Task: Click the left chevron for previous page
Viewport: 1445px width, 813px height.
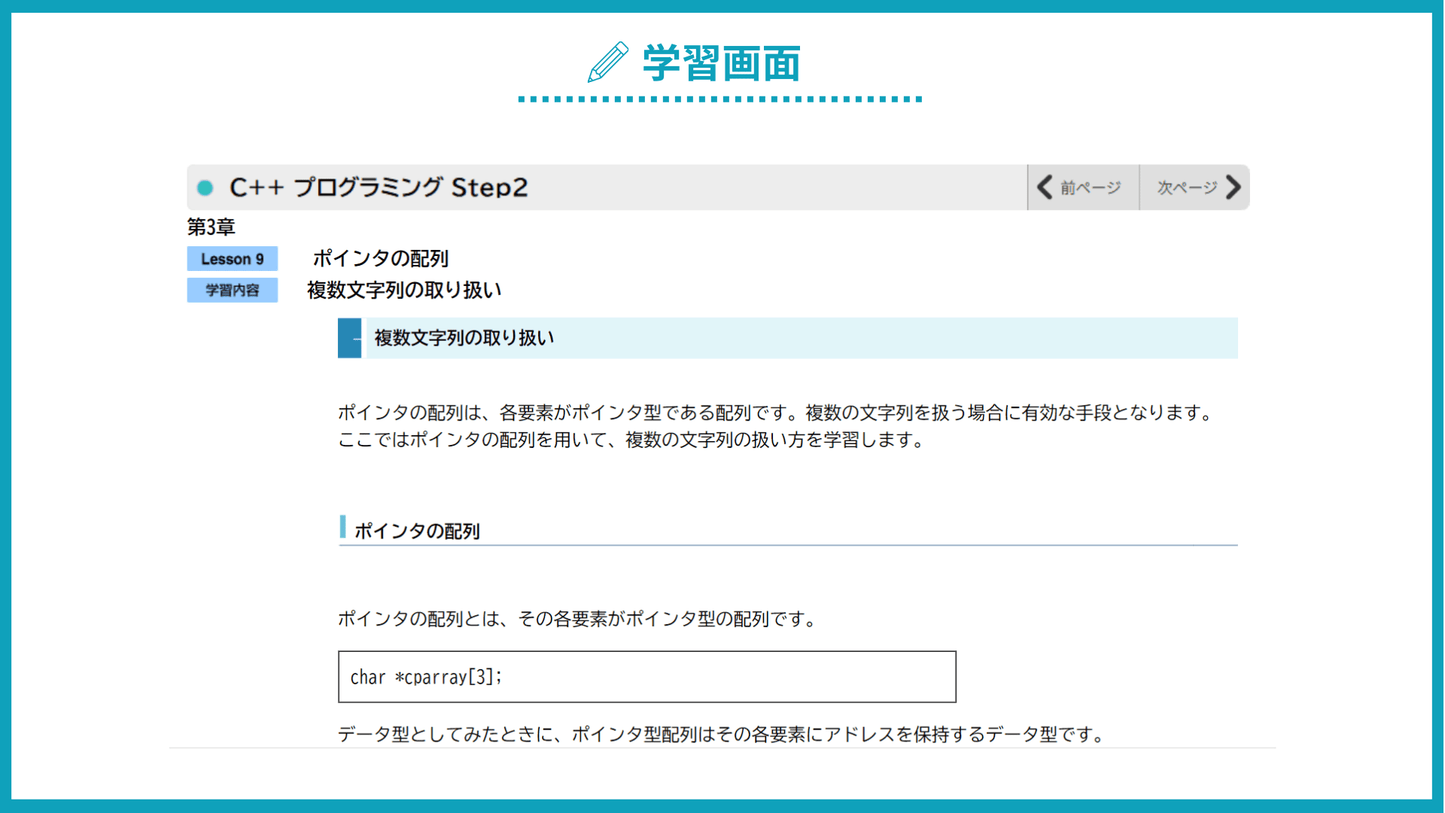Action: click(x=1045, y=187)
